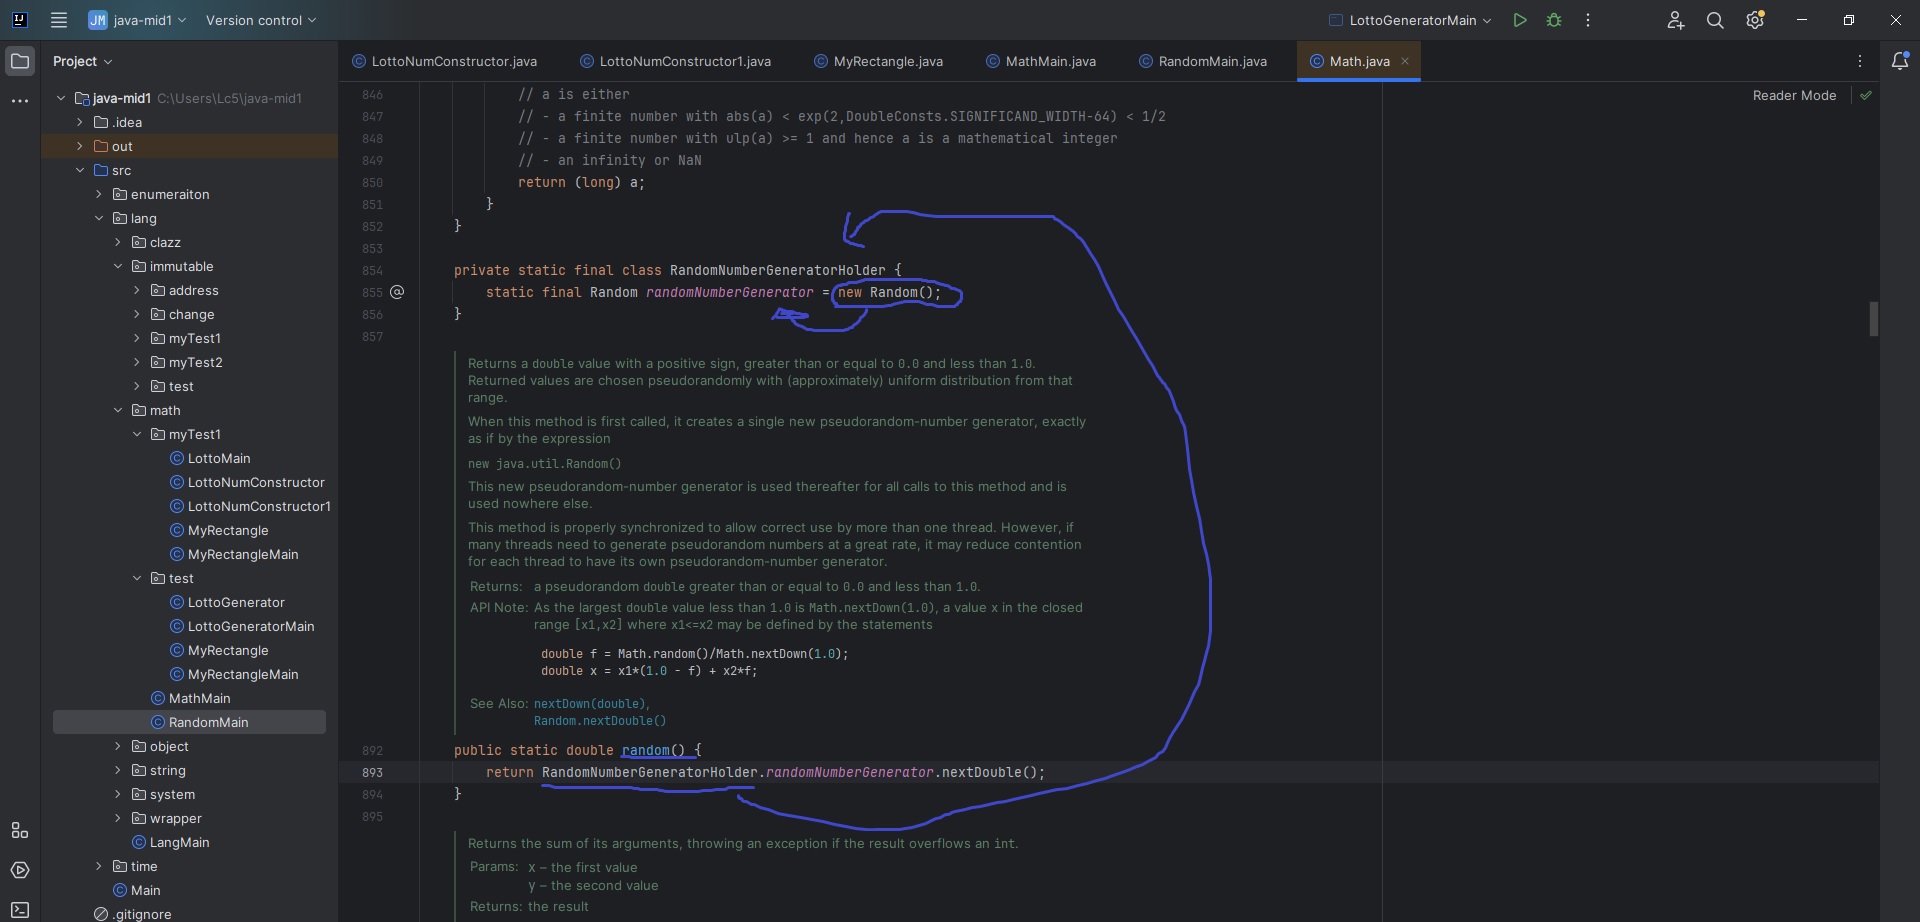The height and width of the screenshot is (922, 1926).
Task: Open the toolbar more actions menu
Action: [1588, 20]
